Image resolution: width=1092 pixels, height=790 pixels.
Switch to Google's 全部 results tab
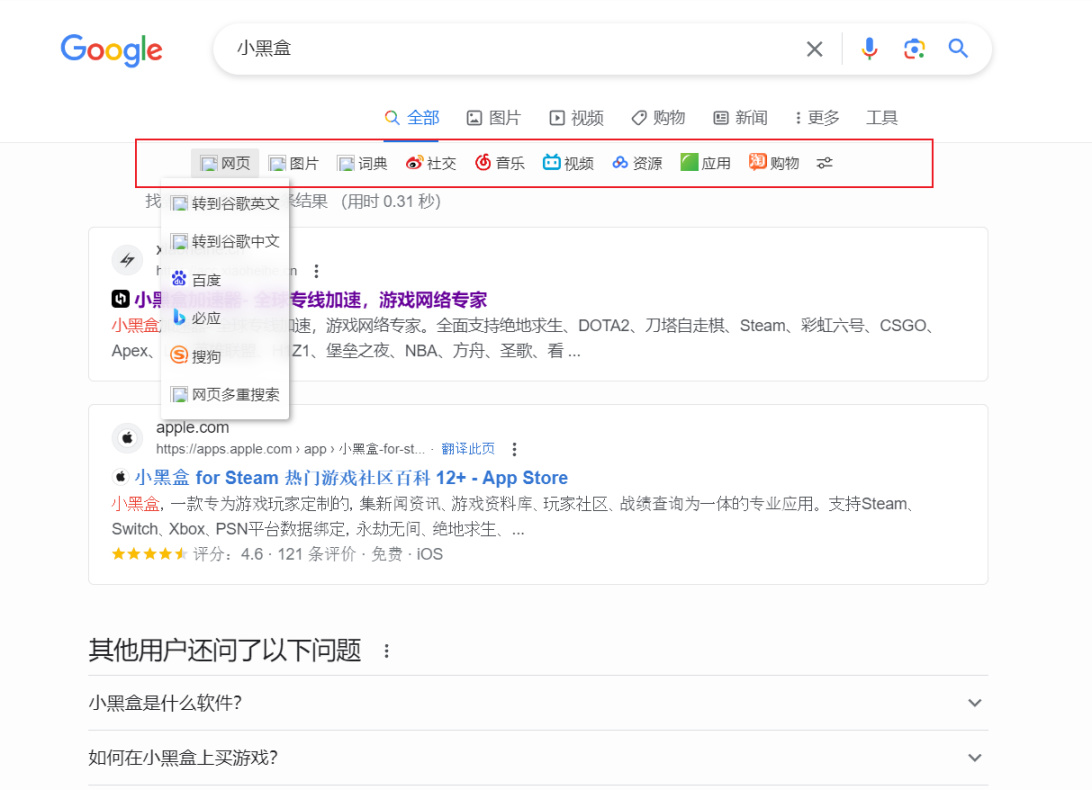(x=412, y=118)
